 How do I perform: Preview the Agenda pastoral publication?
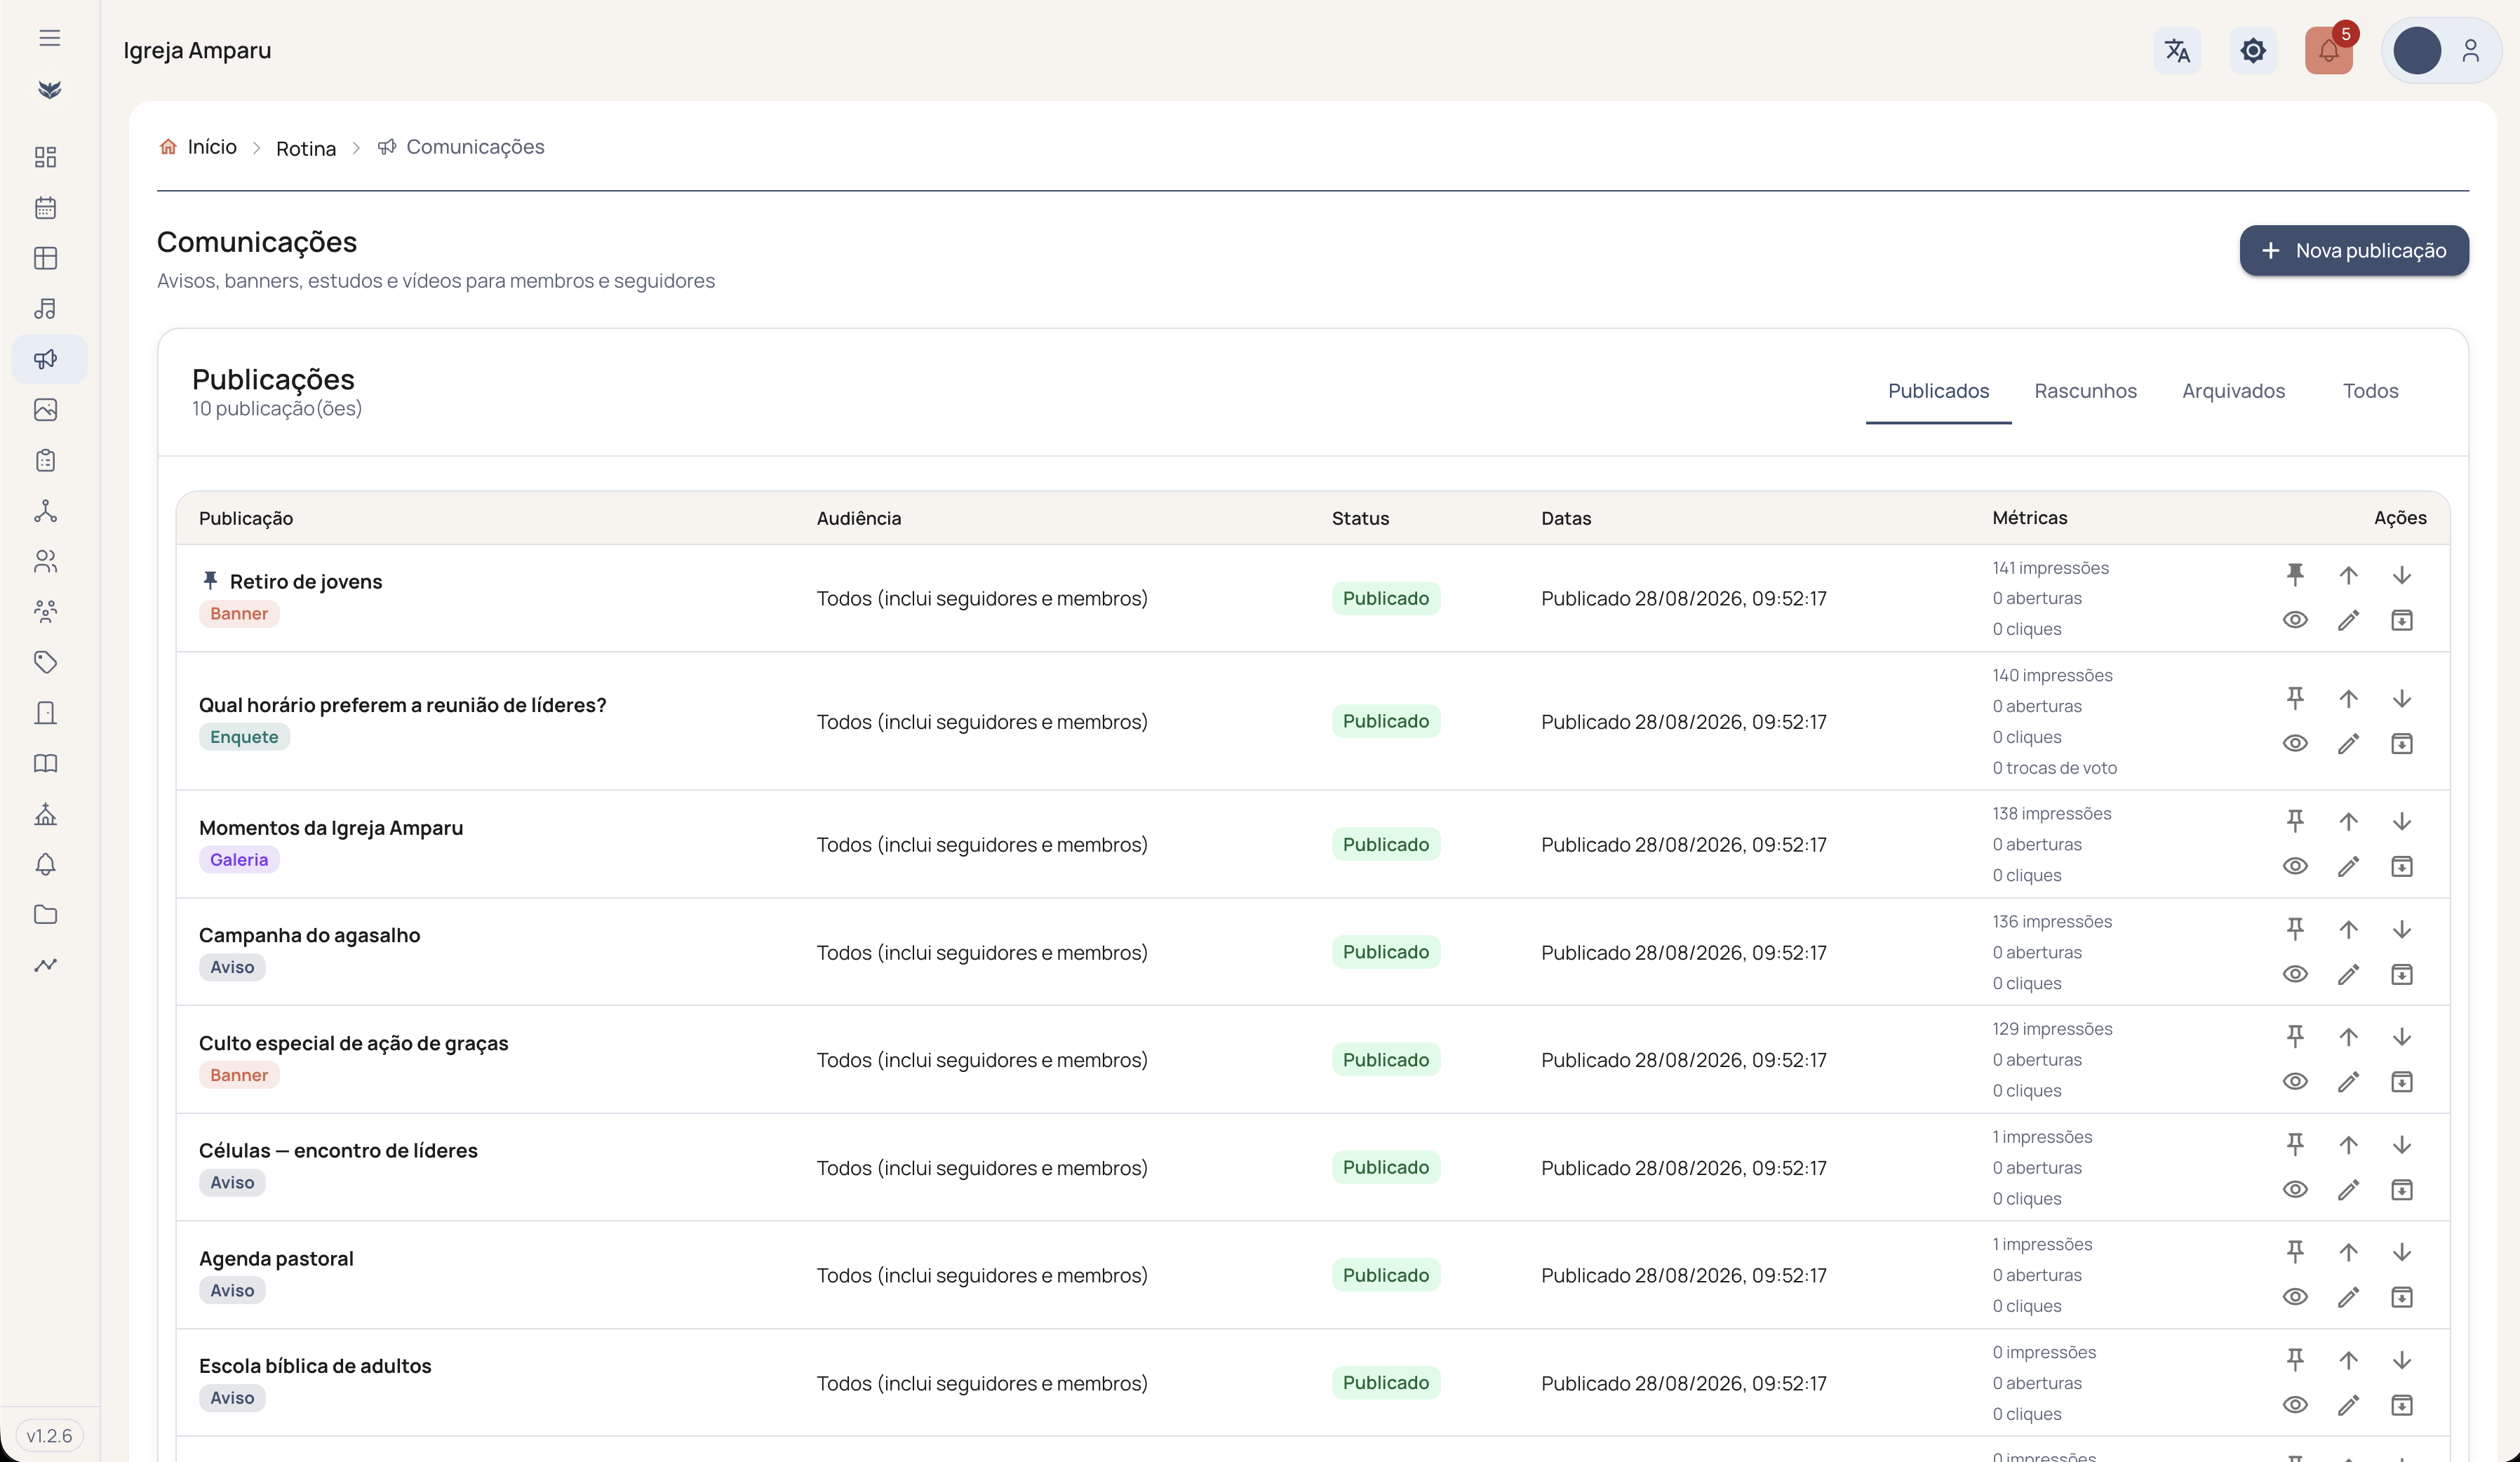point(2295,1297)
